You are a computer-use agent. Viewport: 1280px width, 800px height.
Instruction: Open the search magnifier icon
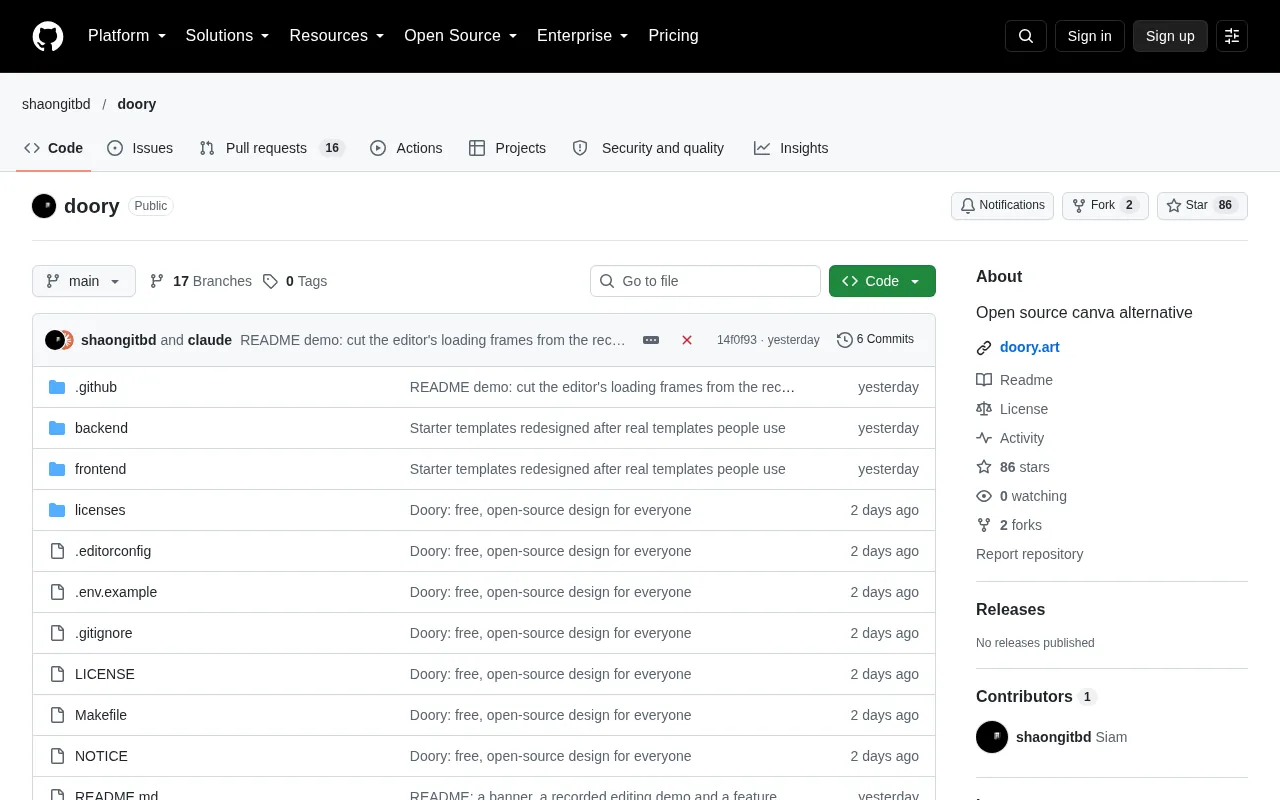coord(1026,36)
